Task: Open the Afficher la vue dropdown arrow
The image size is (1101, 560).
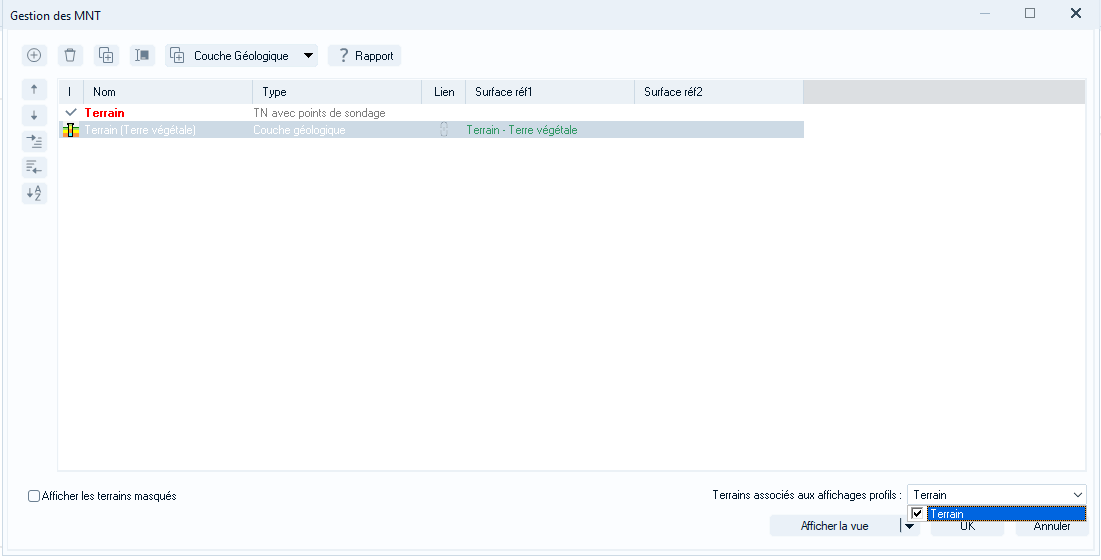Action: (909, 526)
